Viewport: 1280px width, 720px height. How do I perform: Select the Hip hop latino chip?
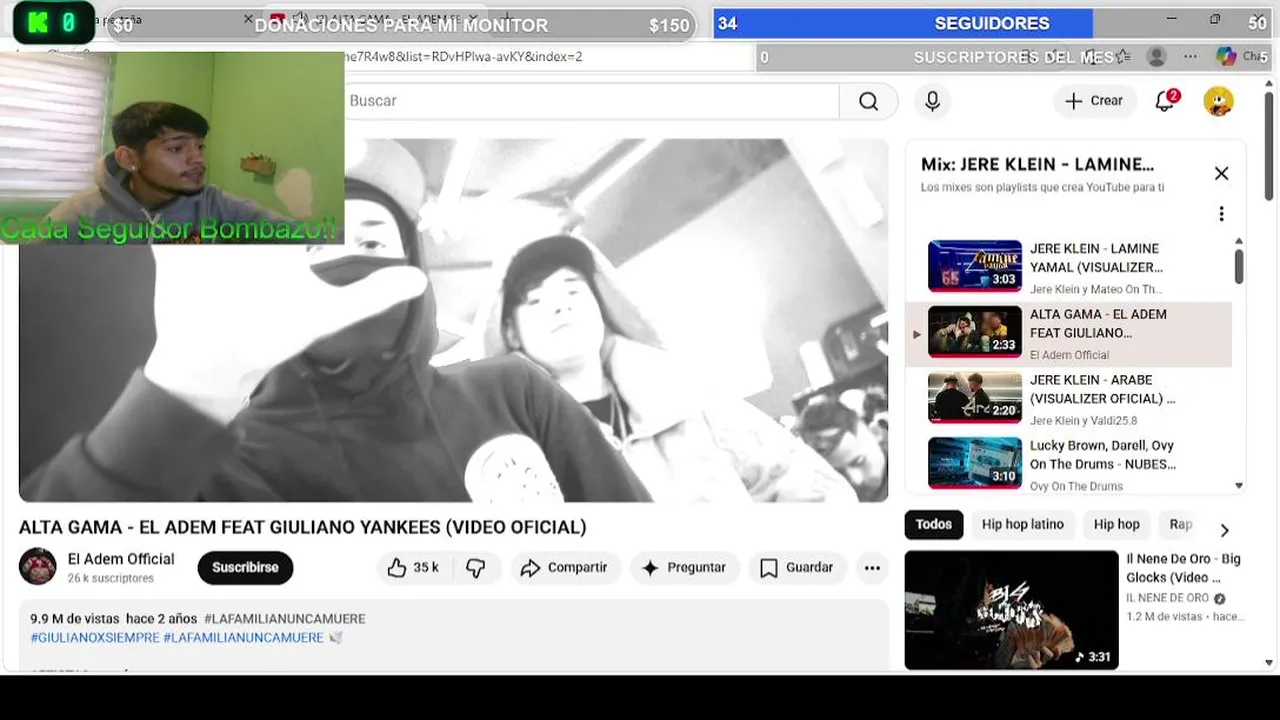point(1022,525)
